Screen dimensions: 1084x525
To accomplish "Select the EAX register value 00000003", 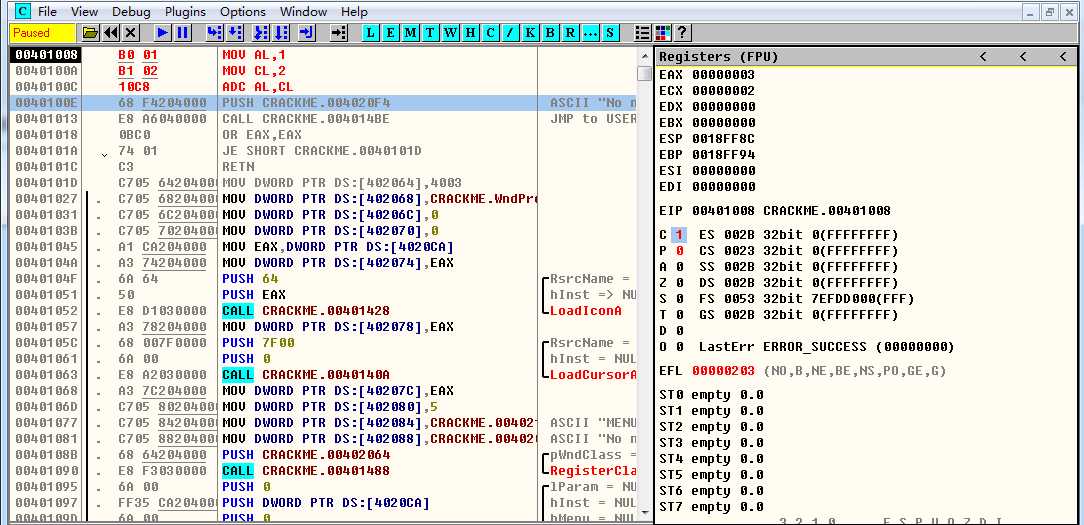I will [723, 75].
